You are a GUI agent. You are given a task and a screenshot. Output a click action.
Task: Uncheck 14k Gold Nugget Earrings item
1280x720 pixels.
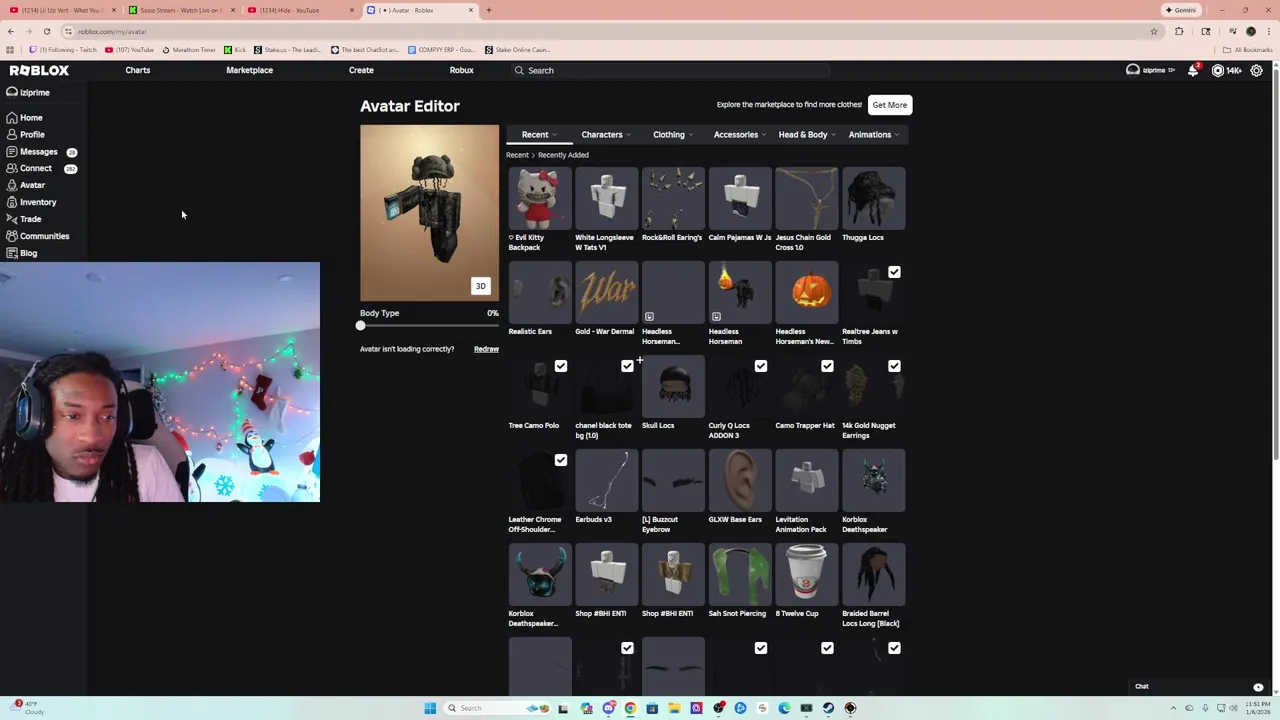894,366
